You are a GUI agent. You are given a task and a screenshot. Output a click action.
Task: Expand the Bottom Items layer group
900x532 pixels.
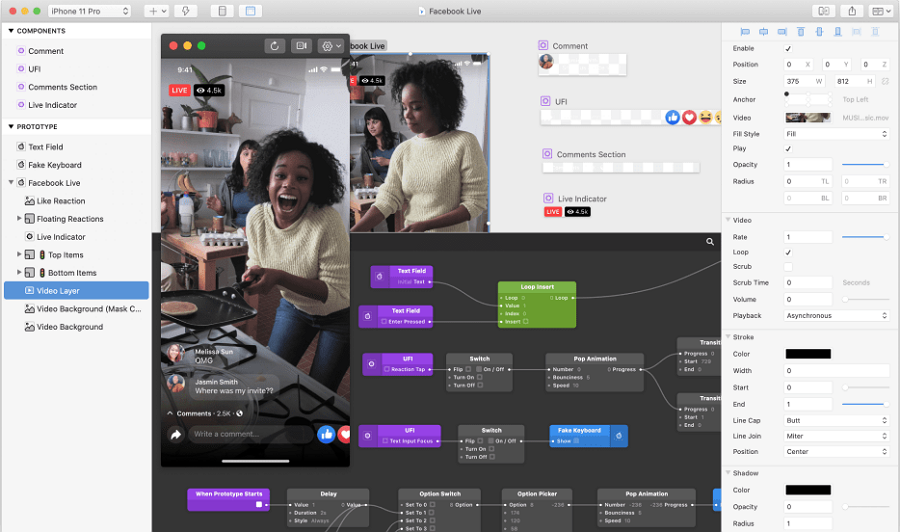point(19,273)
